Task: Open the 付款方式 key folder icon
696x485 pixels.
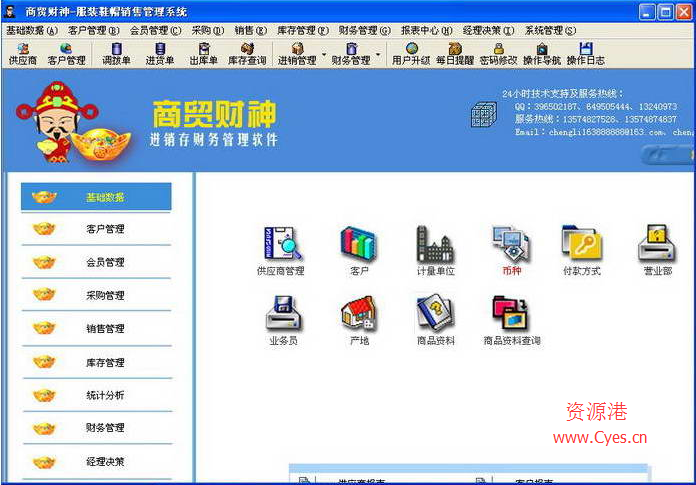Action: [582, 251]
